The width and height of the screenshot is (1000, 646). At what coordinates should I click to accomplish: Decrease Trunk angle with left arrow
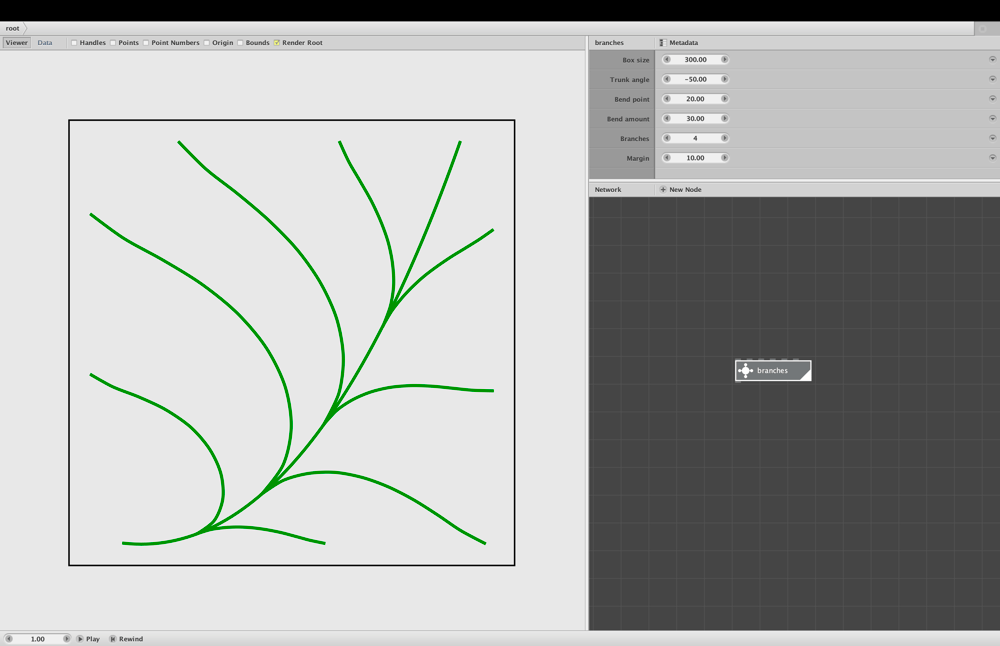tap(667, 79)
